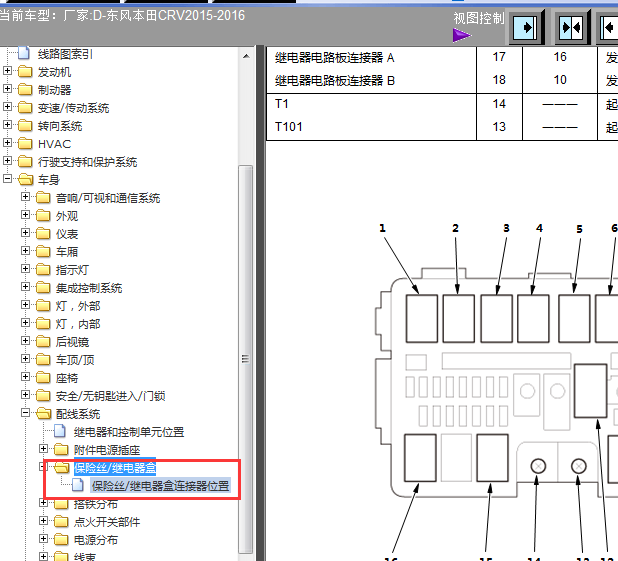618x561 pixels.
Task: Open 继电器和控制单元位置 page
Action: [x=129, y=432]
